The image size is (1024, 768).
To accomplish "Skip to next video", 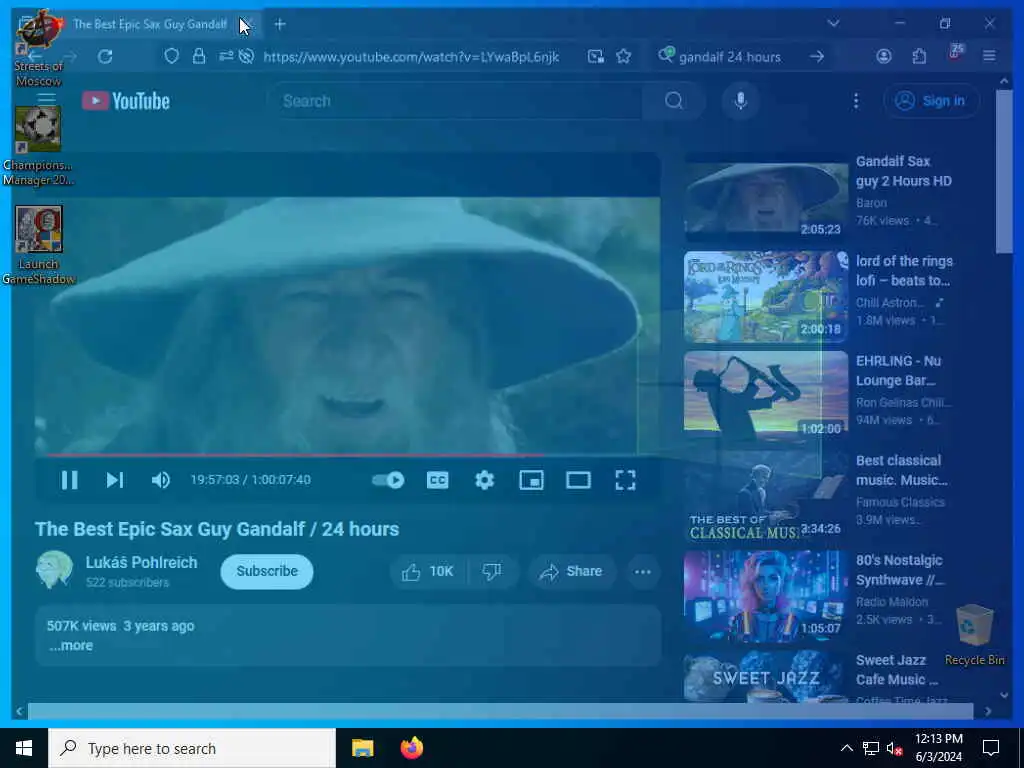I will [114, 480].
